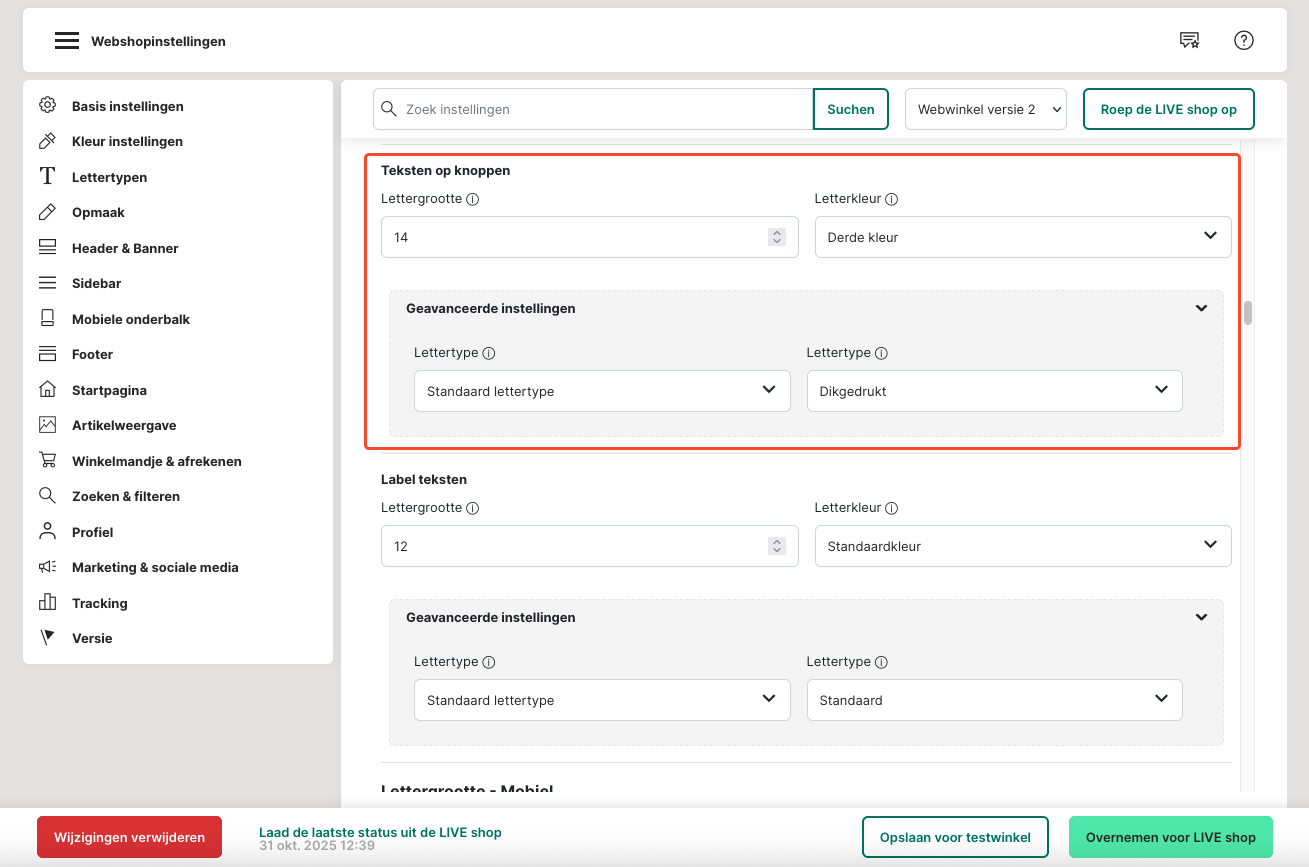Open the help question mark icon
This screenshot has width=1309, height=867.
(x=1243, y=40)
